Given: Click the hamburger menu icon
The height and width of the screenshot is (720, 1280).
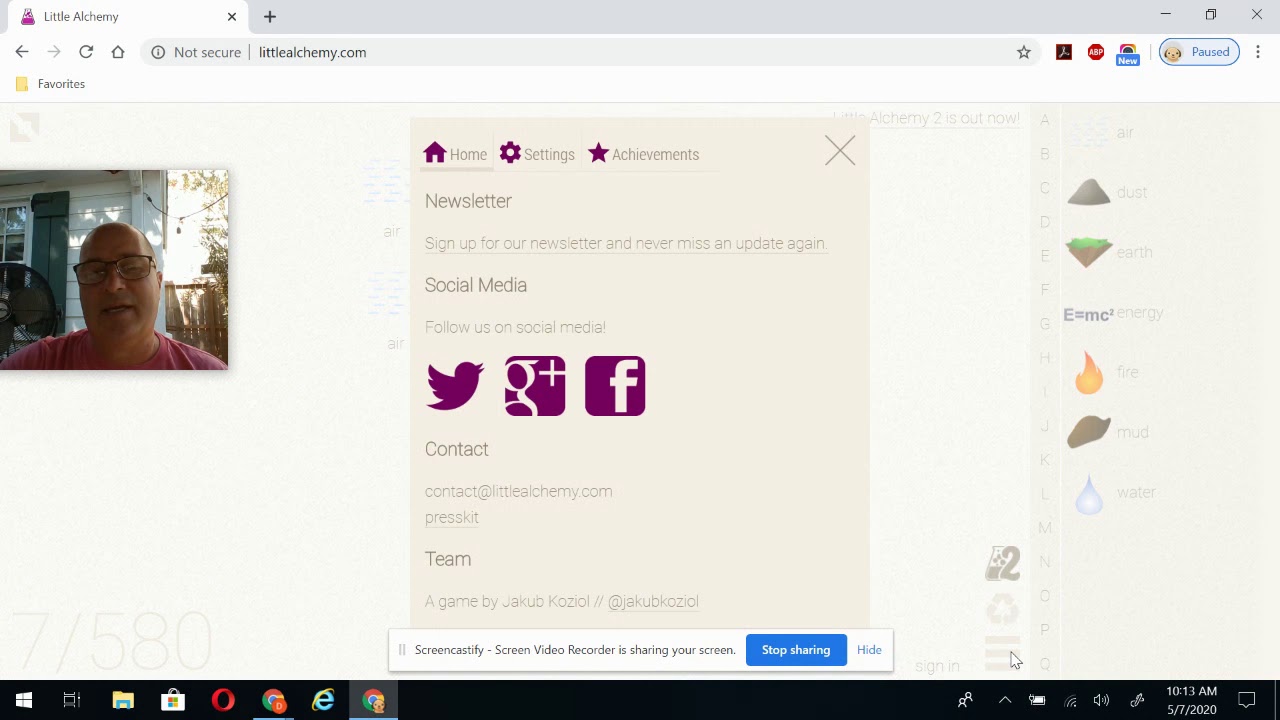Looking at the screenshot, I should [x=1002, y=652].
